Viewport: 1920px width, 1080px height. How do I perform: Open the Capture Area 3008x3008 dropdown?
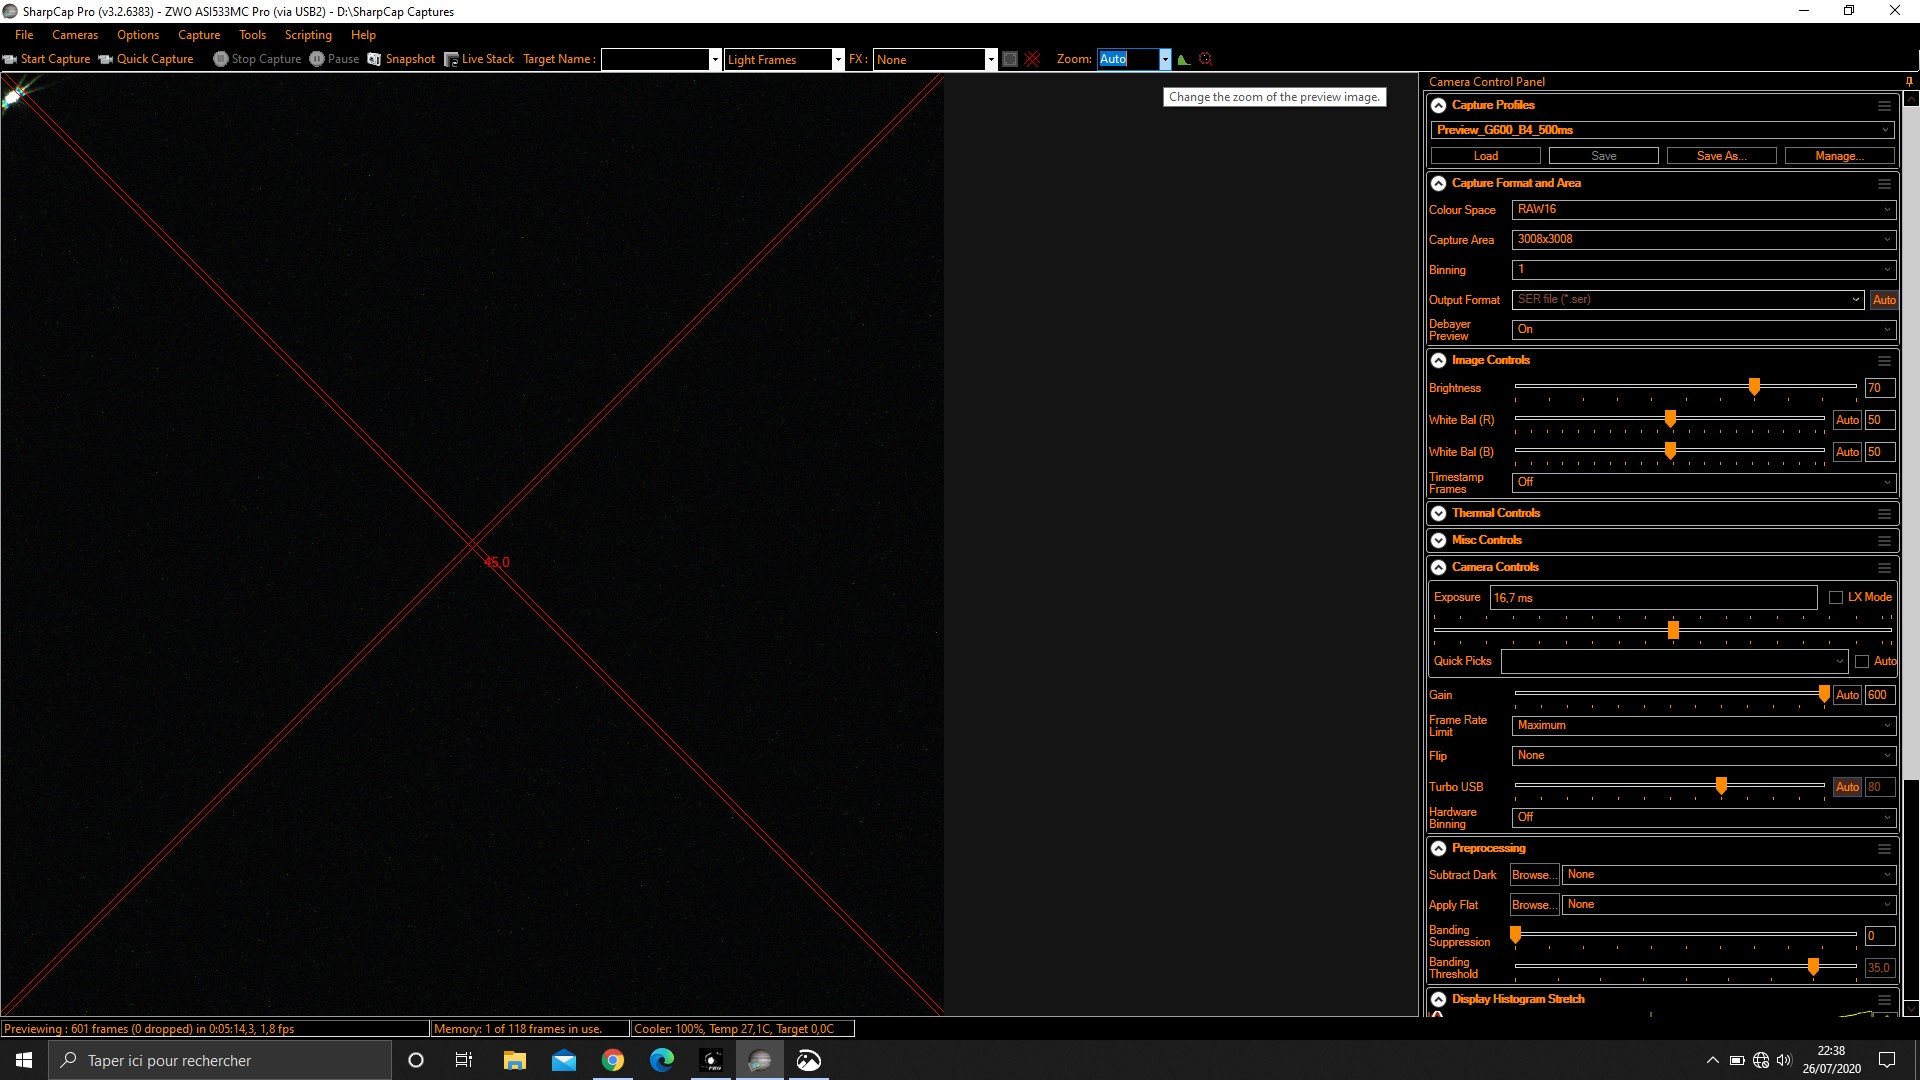1704,240
